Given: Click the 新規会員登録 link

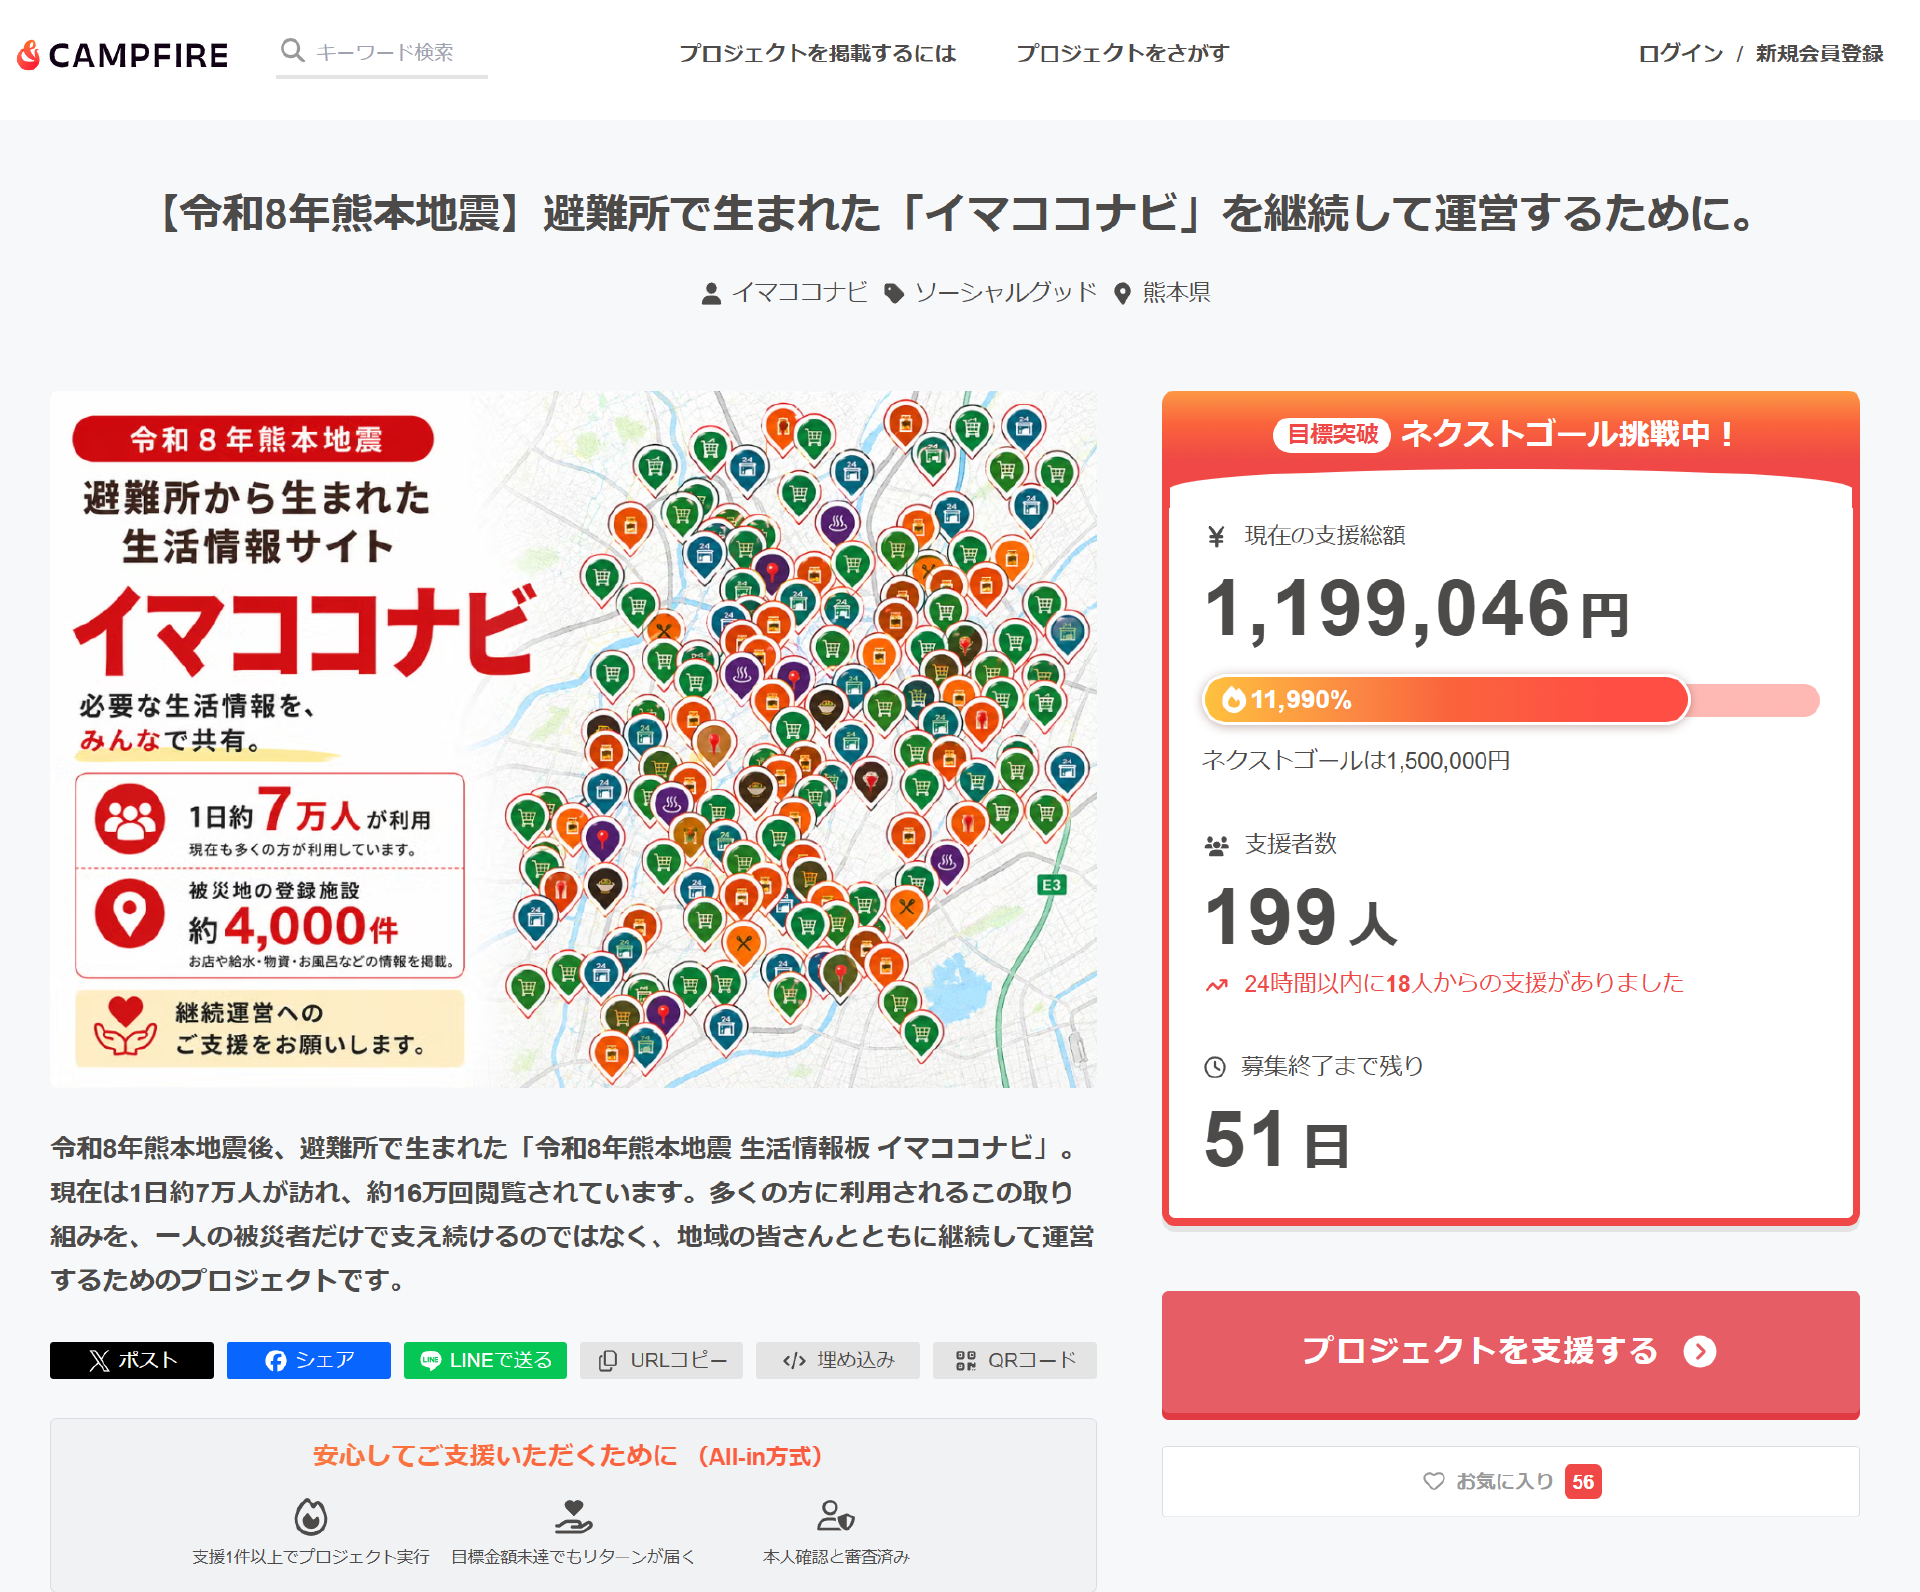Looking at the screenshot, I should 1819,53.
